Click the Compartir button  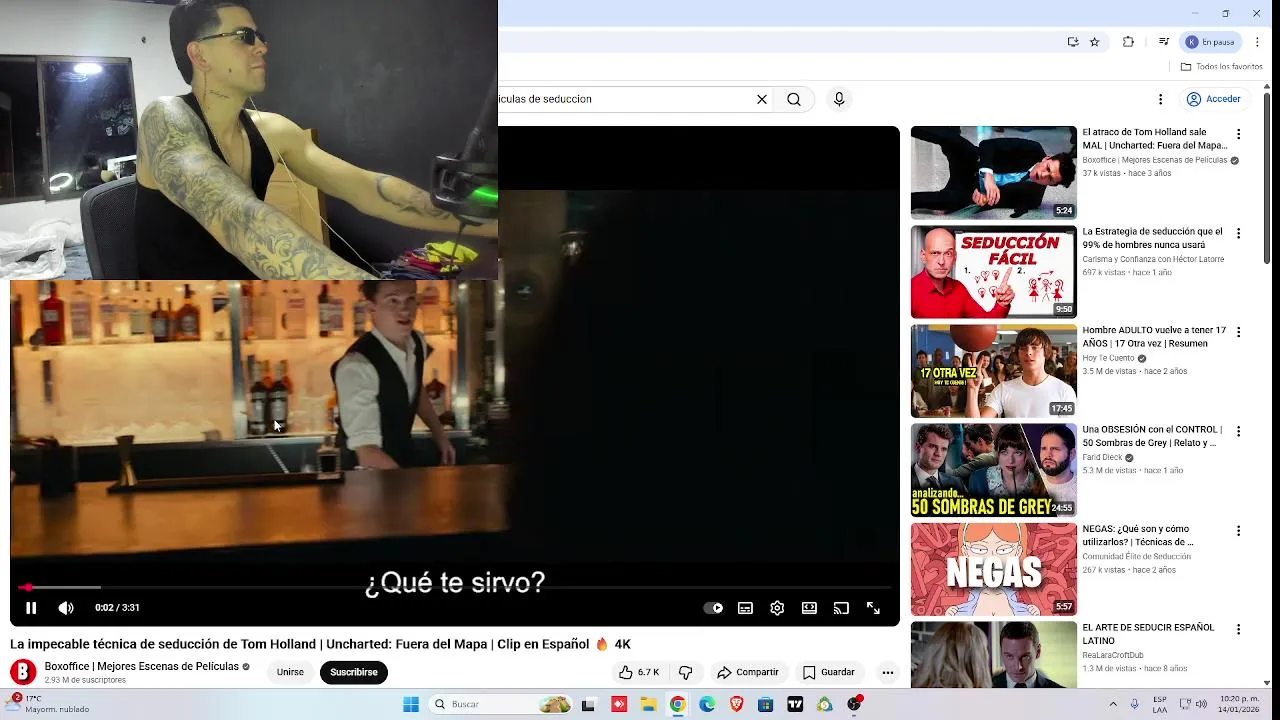point(748,672)
